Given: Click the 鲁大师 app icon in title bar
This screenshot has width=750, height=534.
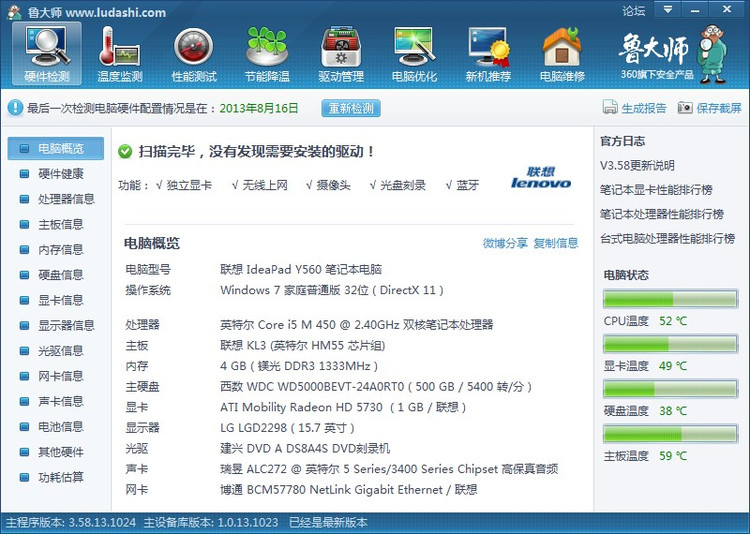Looking at the screenshot, I should (14, 11).
